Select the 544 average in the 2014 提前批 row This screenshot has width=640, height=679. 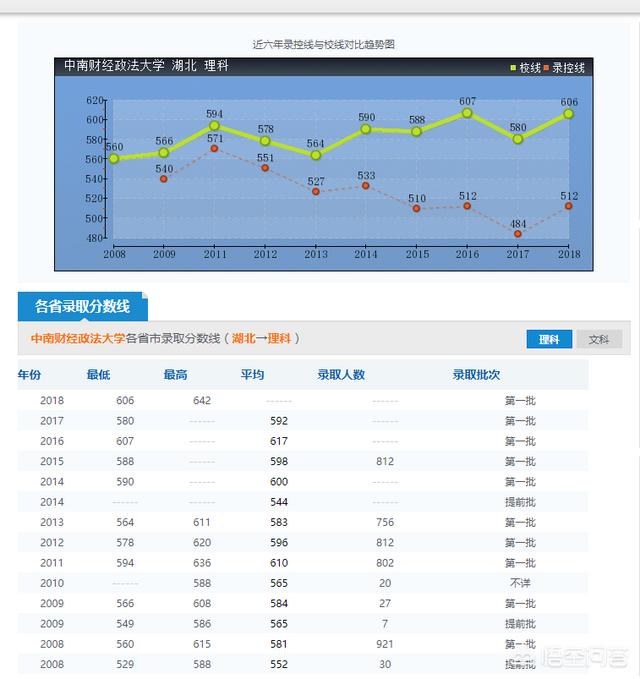click(279, 502)
